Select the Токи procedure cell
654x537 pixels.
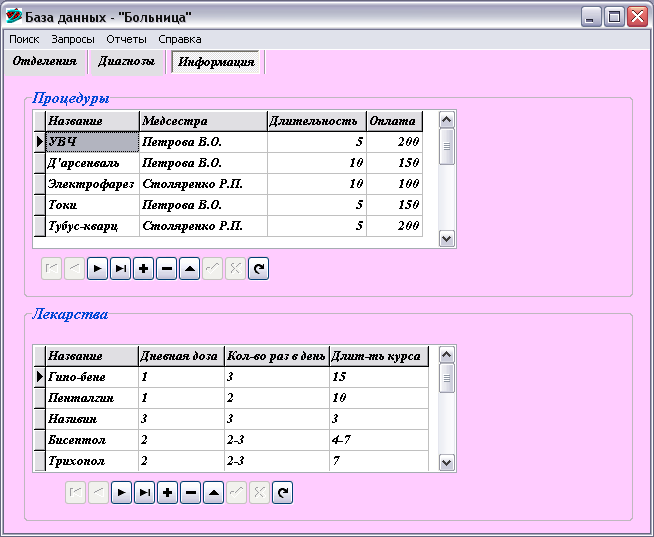(92, 205)
